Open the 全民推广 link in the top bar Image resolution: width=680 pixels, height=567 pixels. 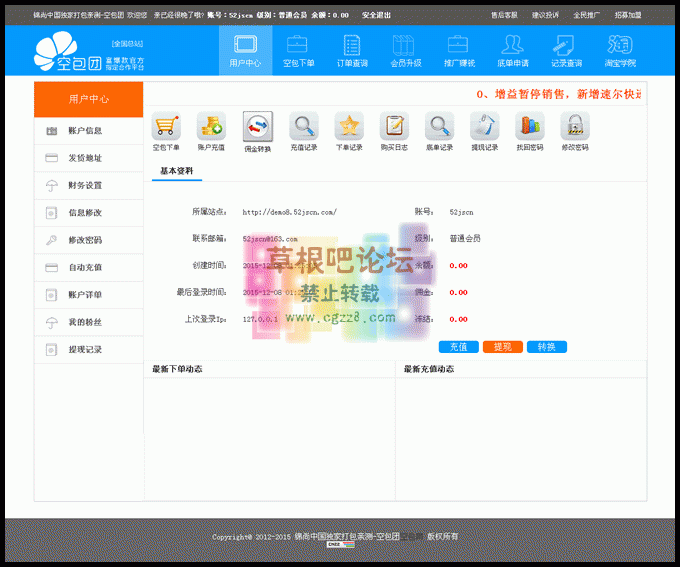pyautogui.click(x=586, y=15)
